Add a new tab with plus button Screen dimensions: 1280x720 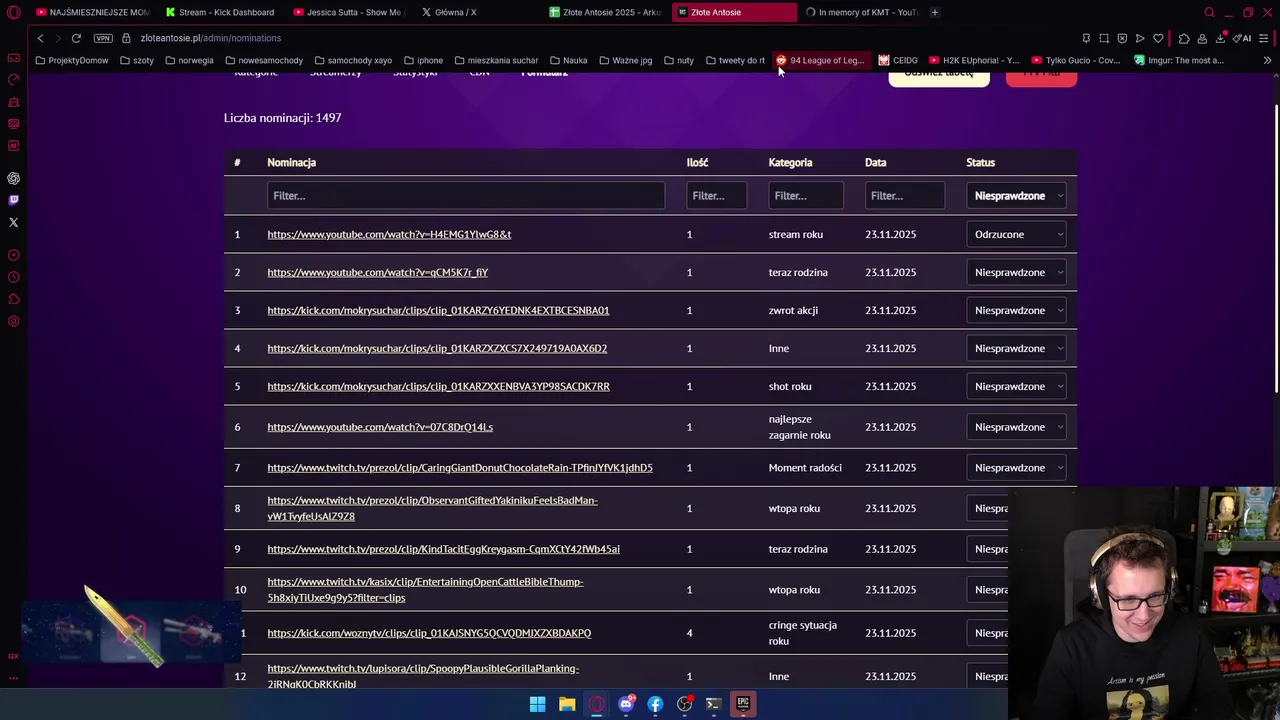tap(934, 12)
